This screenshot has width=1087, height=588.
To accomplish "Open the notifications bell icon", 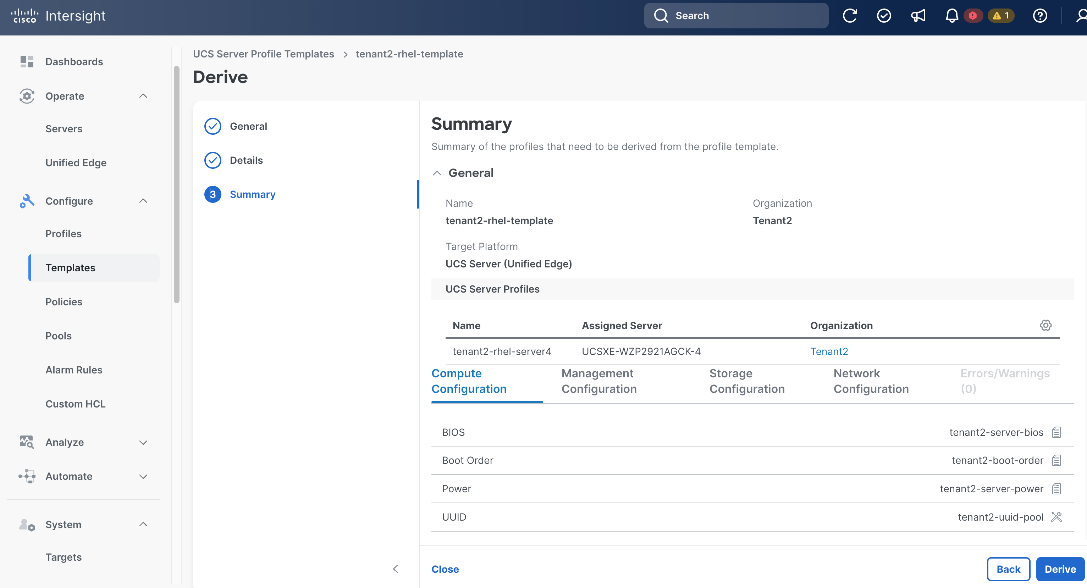I will tap(952, 16).
